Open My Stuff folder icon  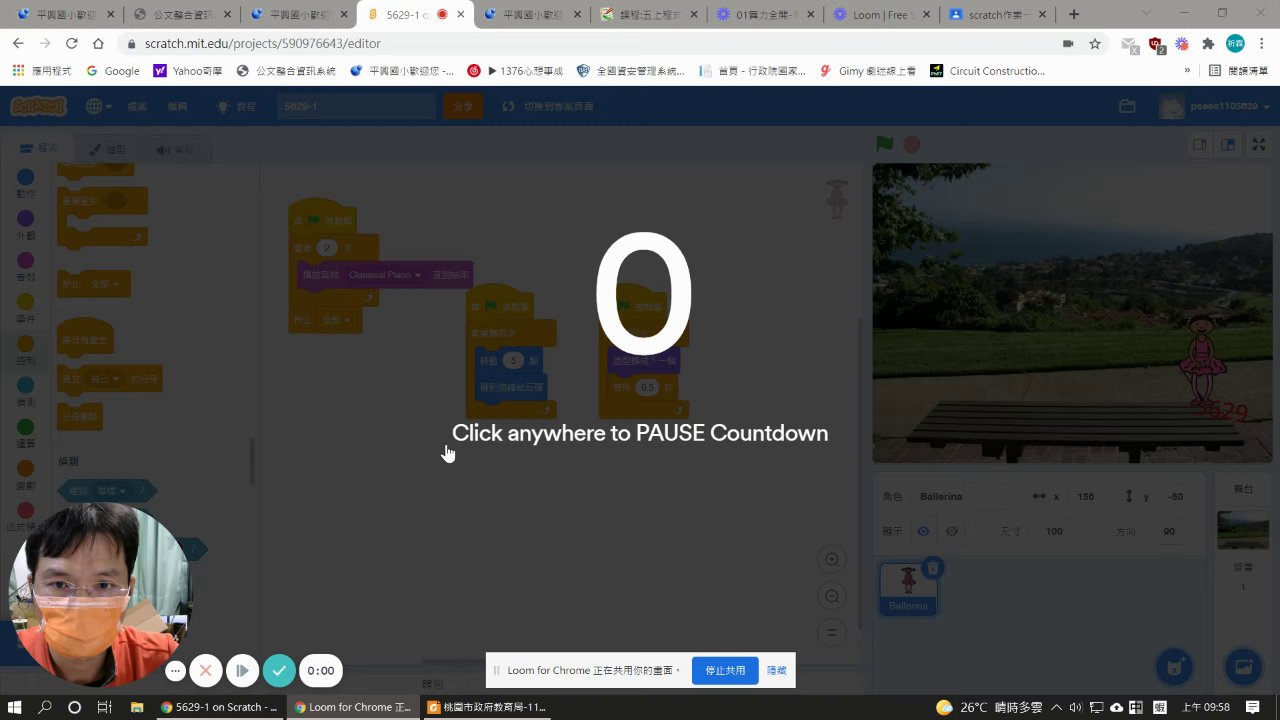click(x=1127, y=106)
